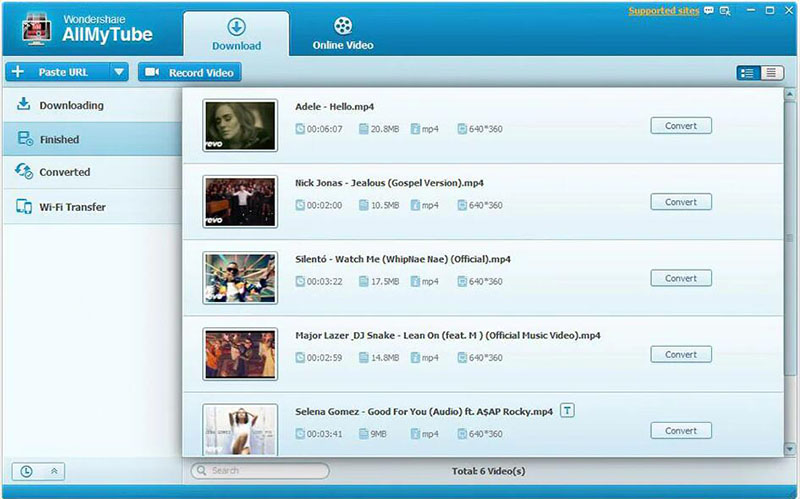Screen dimensions: 800x499
Task: Click the file size icon for Silentó video
Action: [x=363, y=281]
